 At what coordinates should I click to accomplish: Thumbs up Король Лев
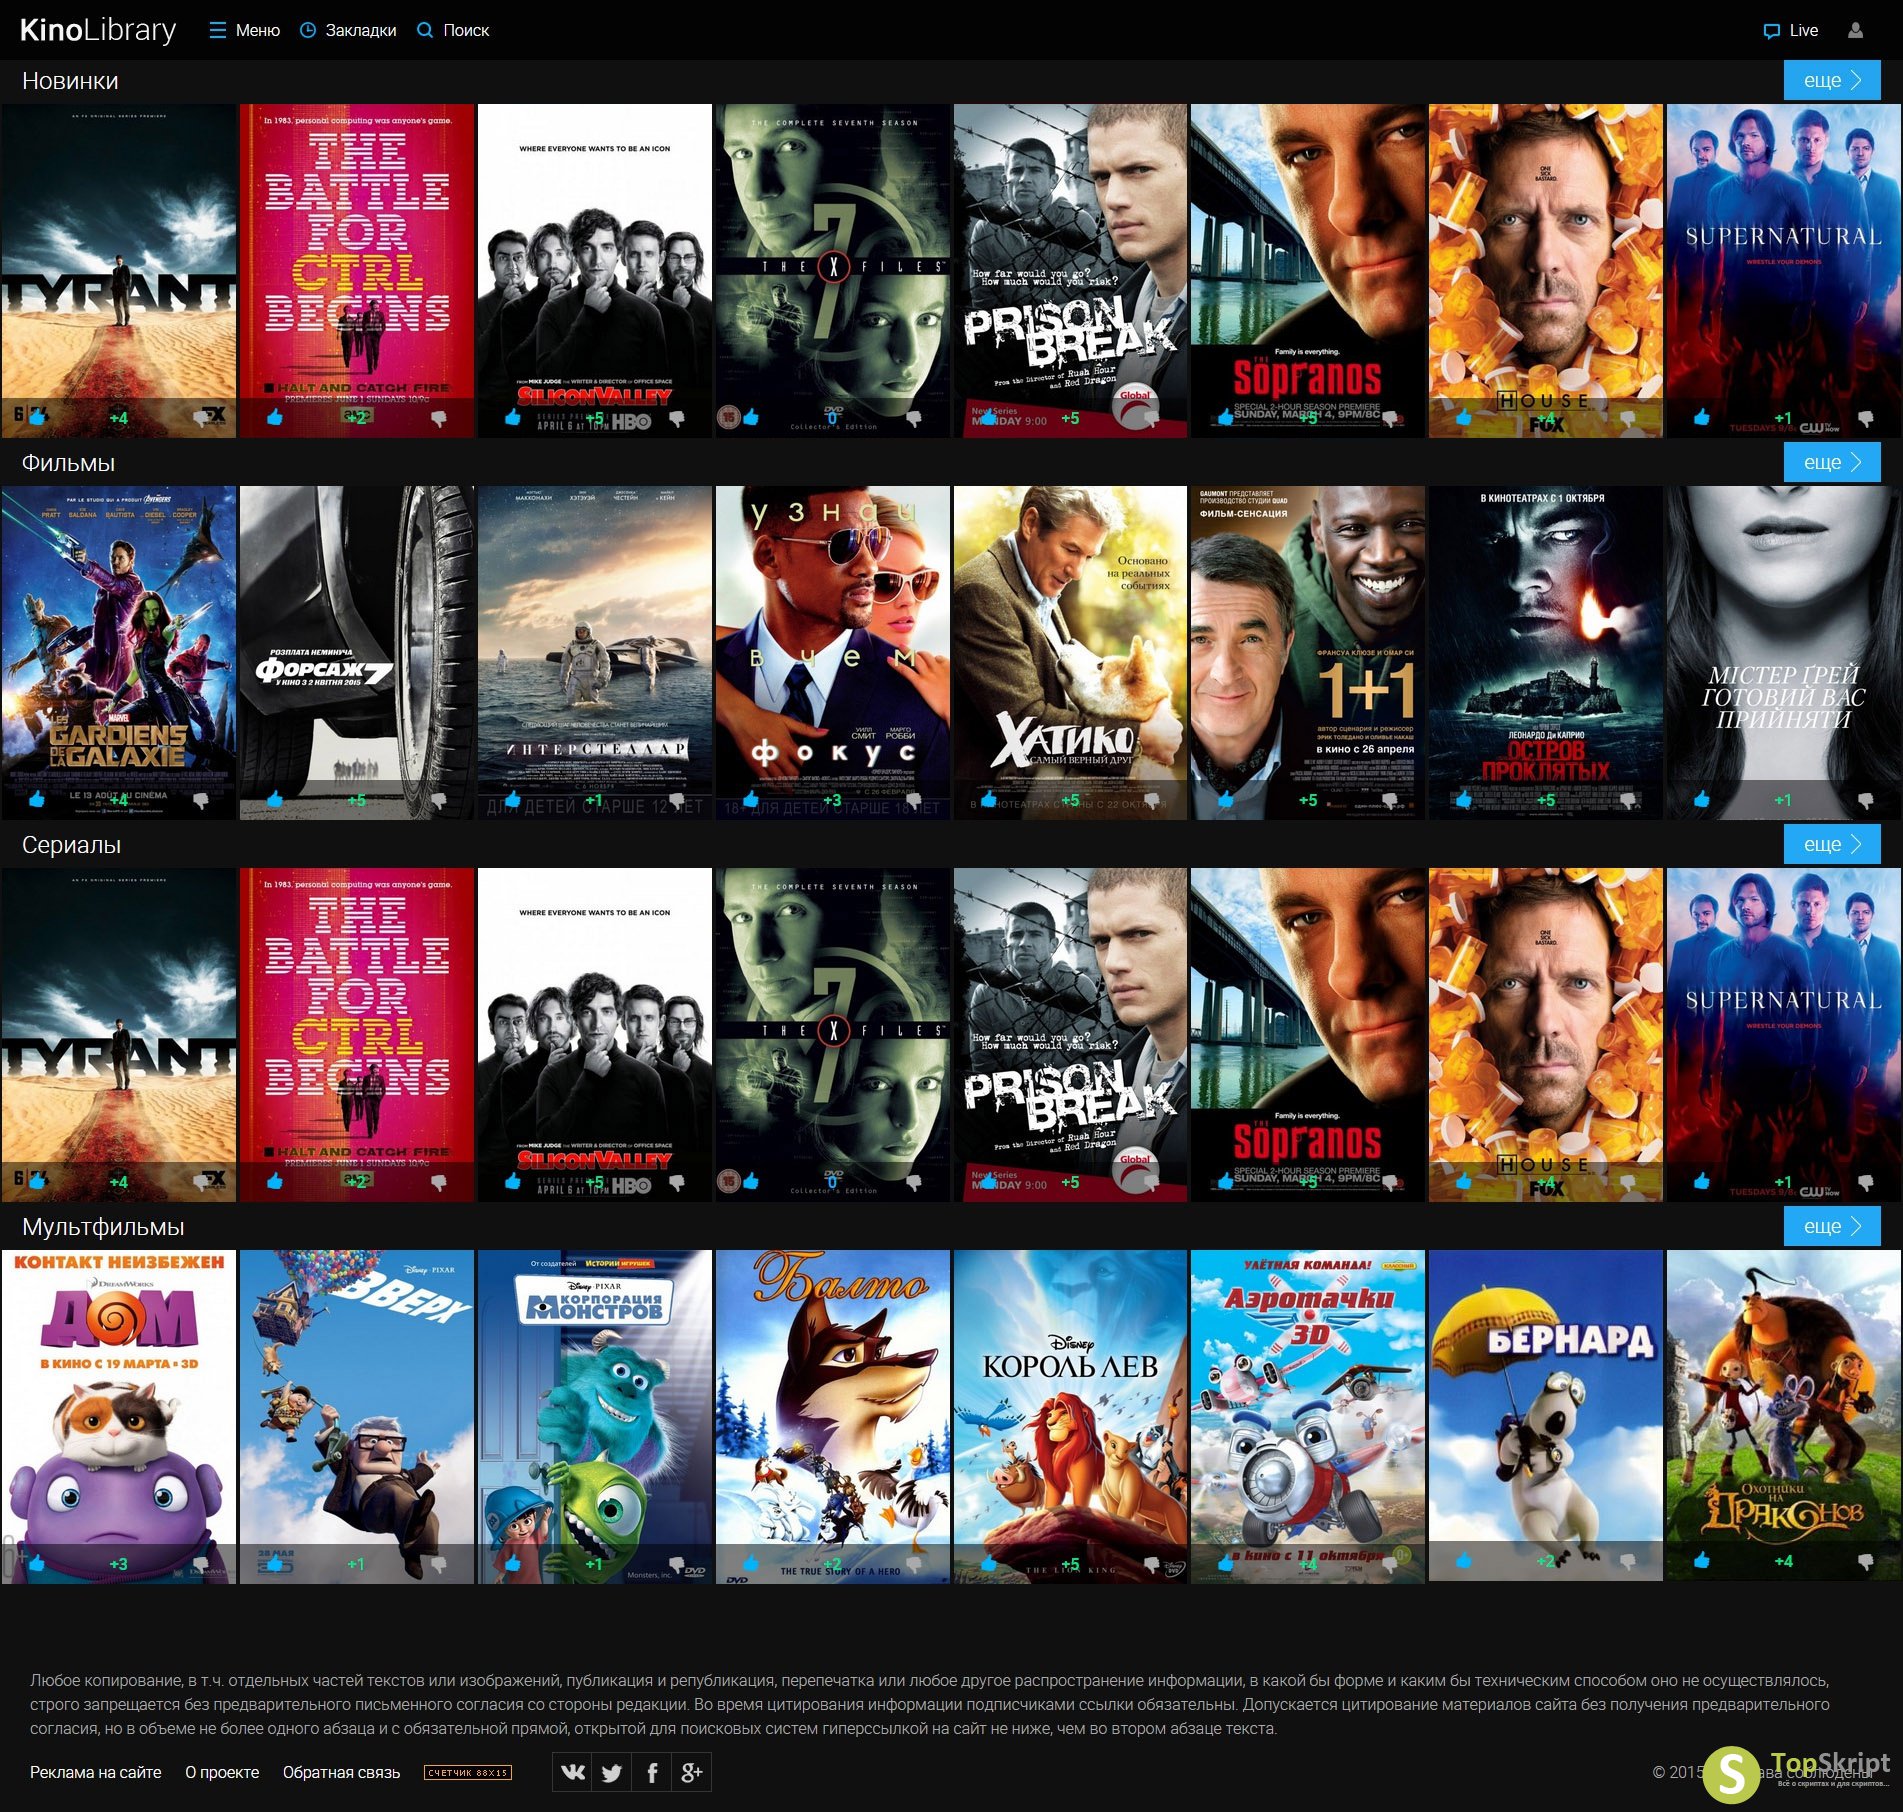(x=989, y=1564)
